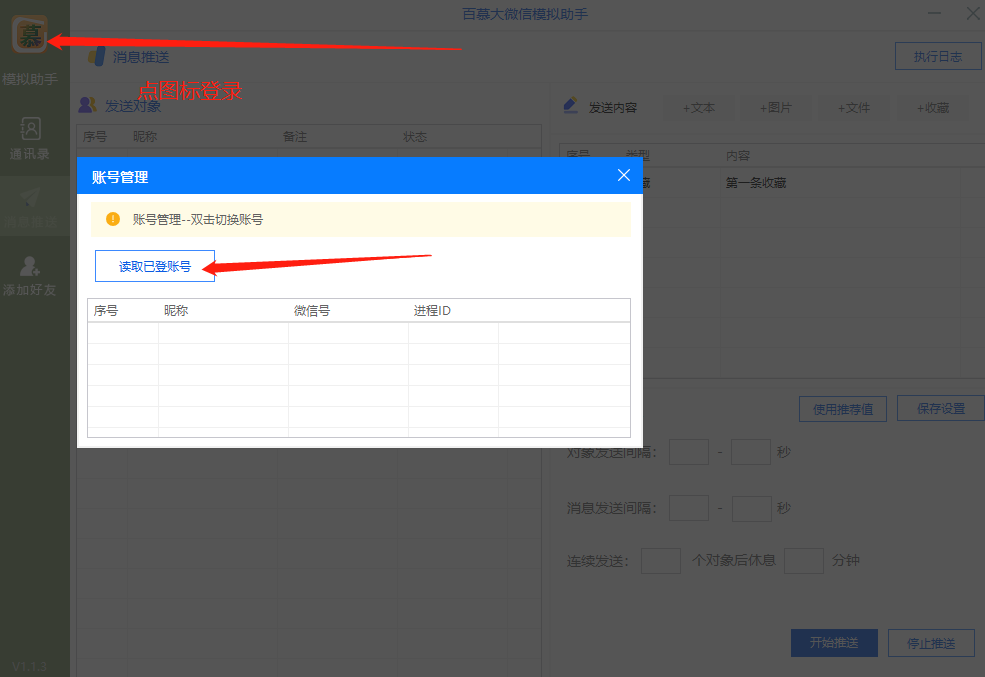Add a file with +文件 button
The width and height of the screenshot is (985, 677).
tap(854, 107)
